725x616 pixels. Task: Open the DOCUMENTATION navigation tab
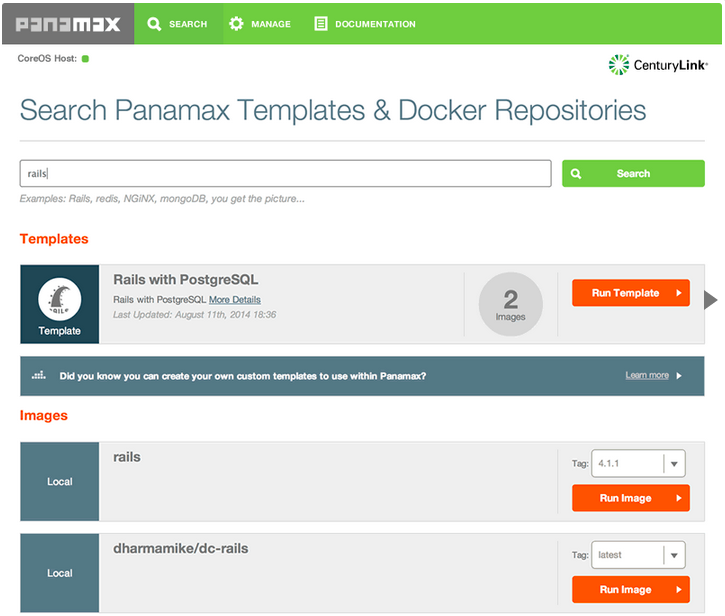[x=365, y=24]
